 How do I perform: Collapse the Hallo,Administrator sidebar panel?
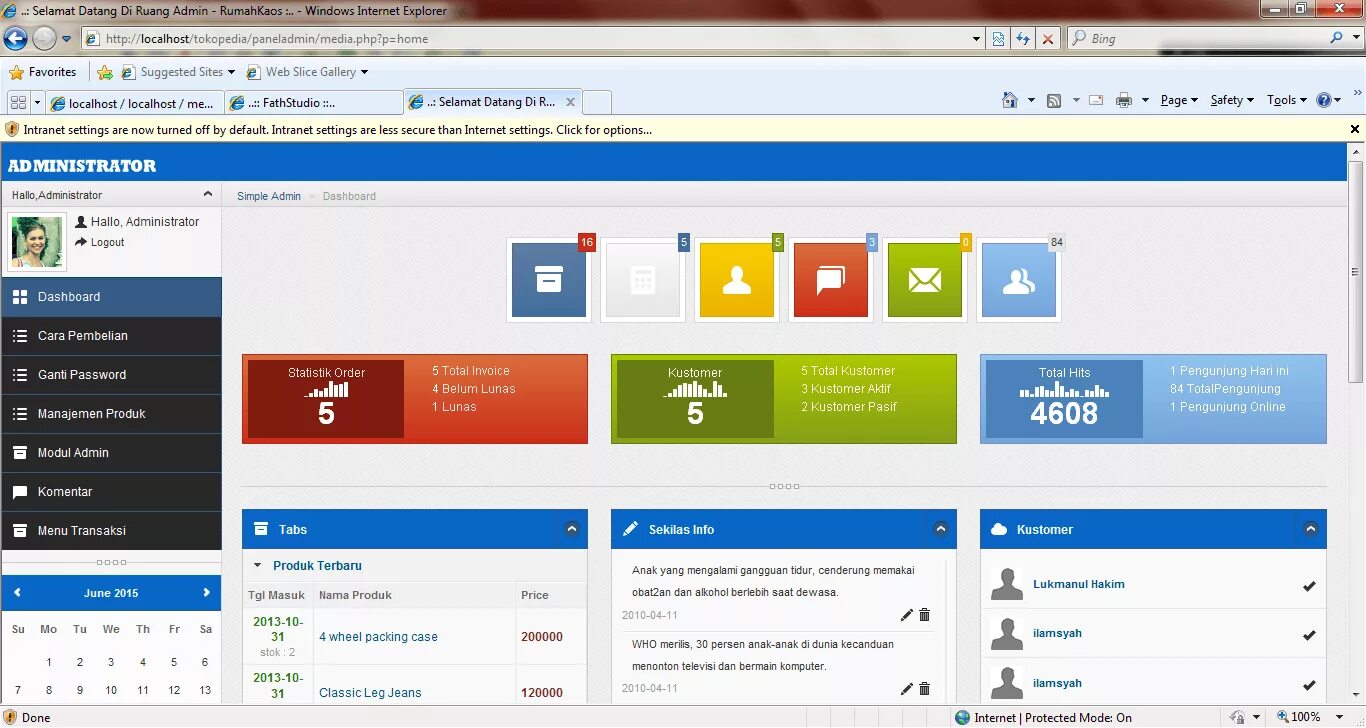[x=208, y=194]
